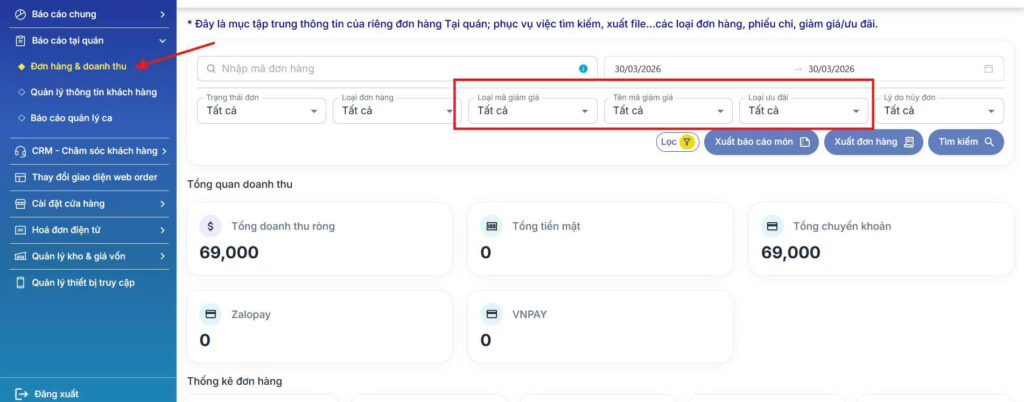Click the info icon in the search box
Viewport: 1024px width, 402px height.
[583, 69]
